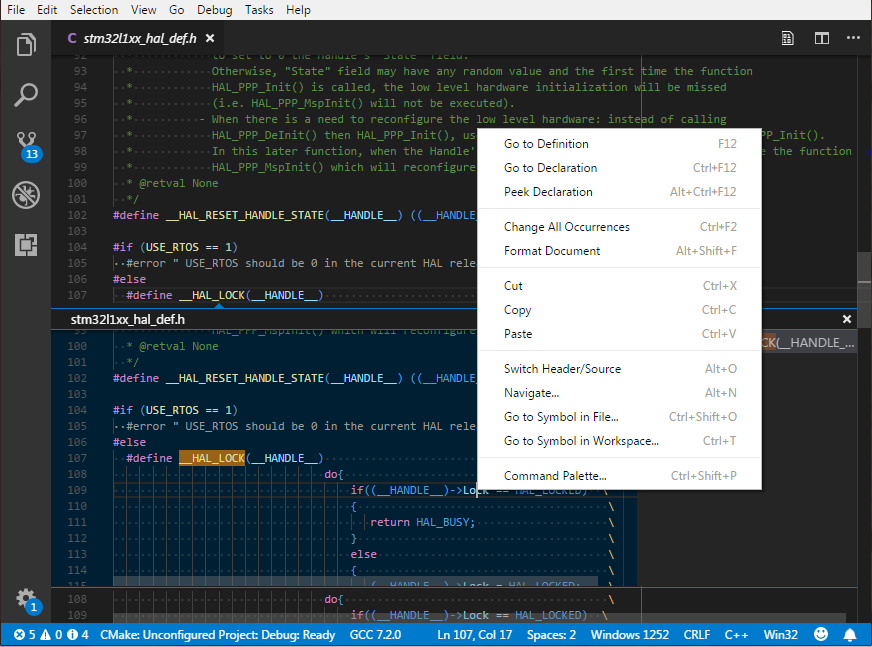Send feedback using the smiley icon
This screenshot has width=872, height=647.
point(820,634)
